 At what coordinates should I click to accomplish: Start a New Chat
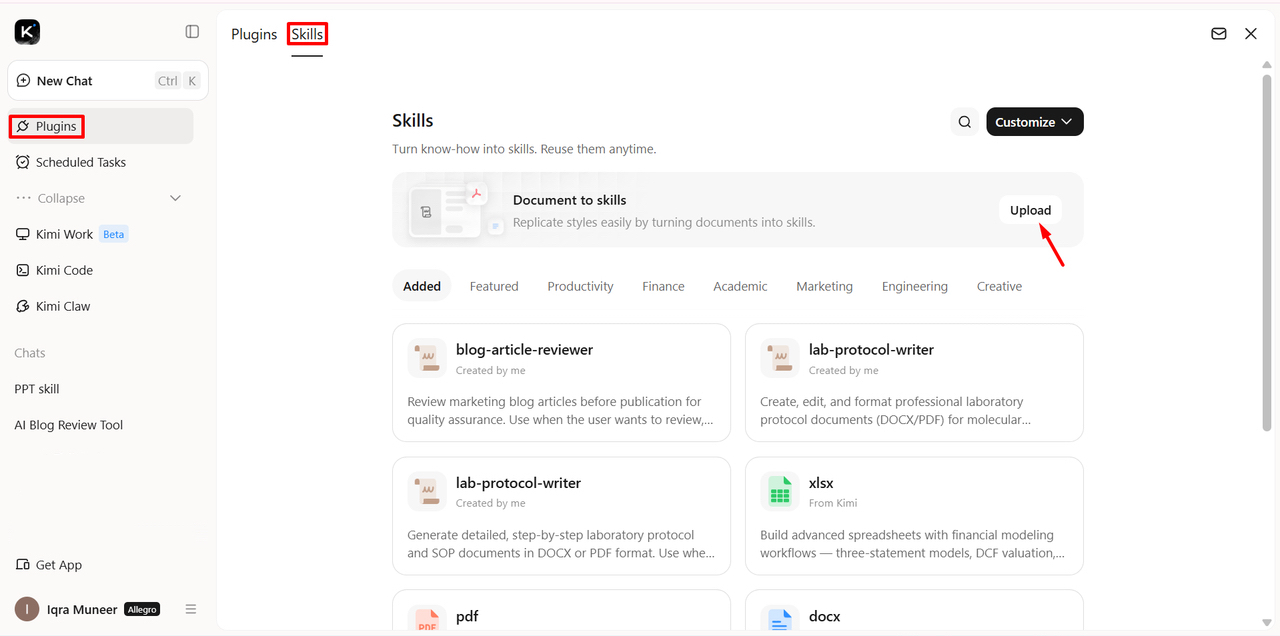(x=108, y=81)
